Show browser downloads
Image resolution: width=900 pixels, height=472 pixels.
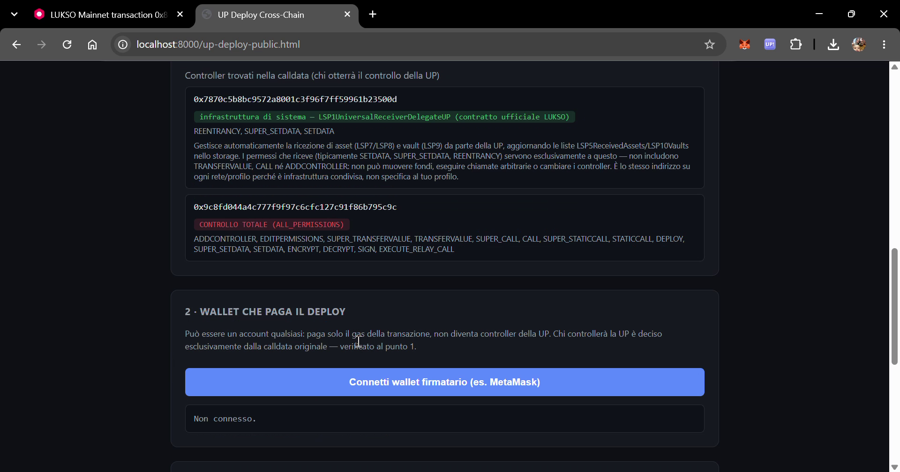pos(833,44)
